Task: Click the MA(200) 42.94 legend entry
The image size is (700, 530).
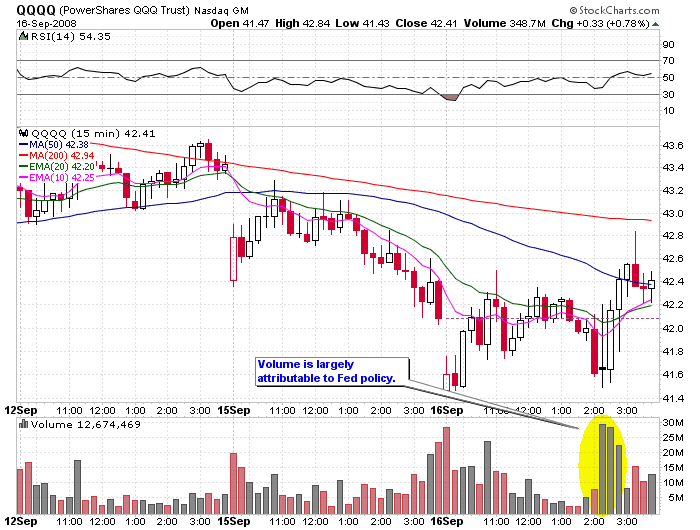Action: [x=57, y=155]
